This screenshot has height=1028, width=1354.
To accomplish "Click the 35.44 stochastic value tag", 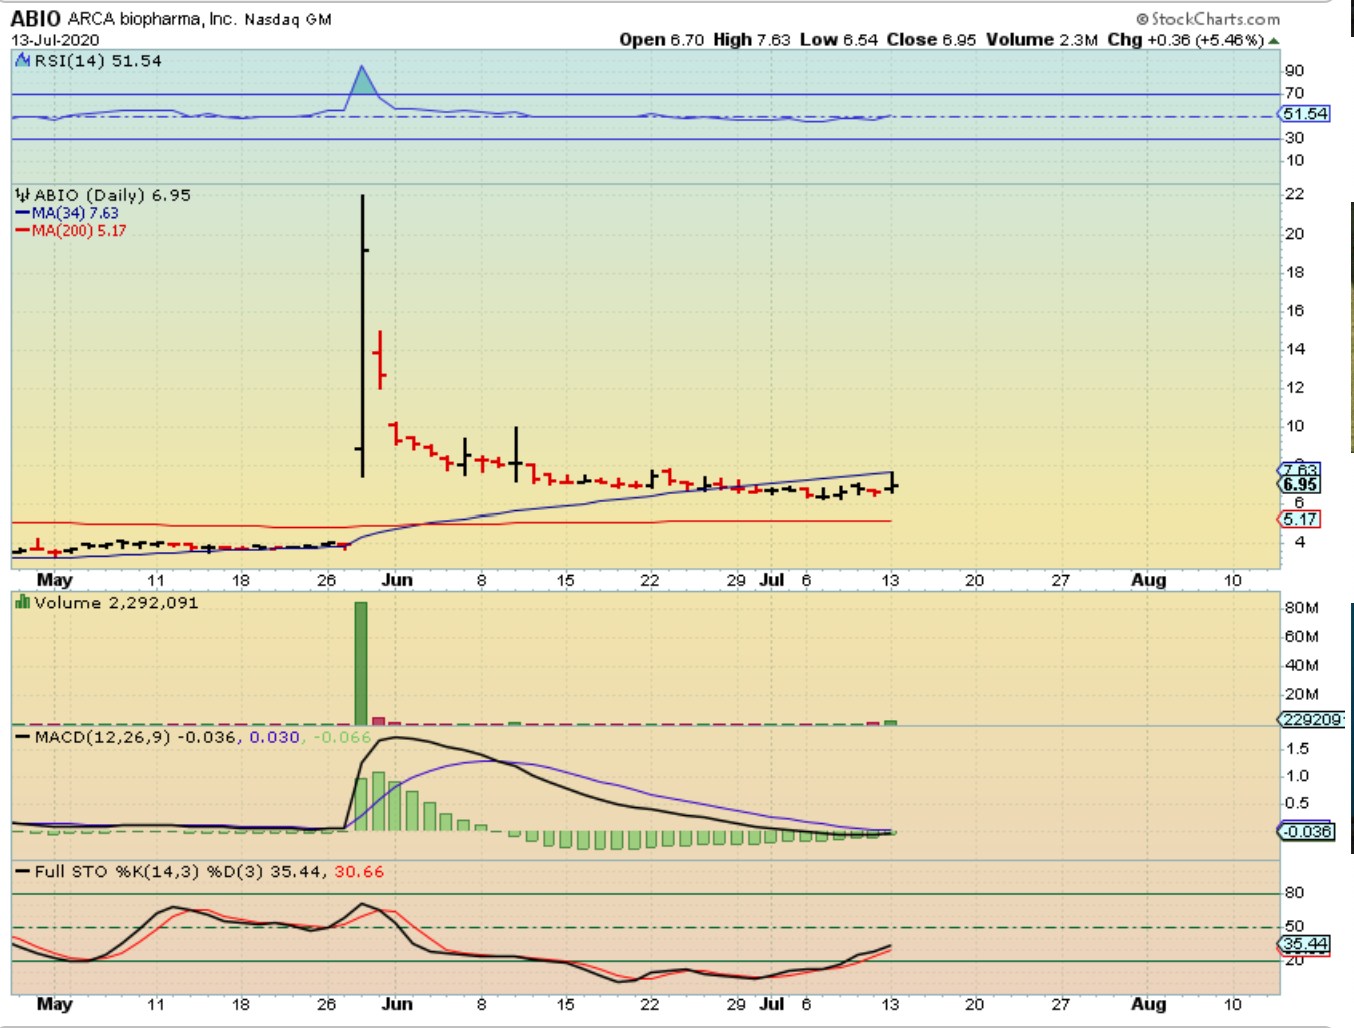I will 1305,944.
